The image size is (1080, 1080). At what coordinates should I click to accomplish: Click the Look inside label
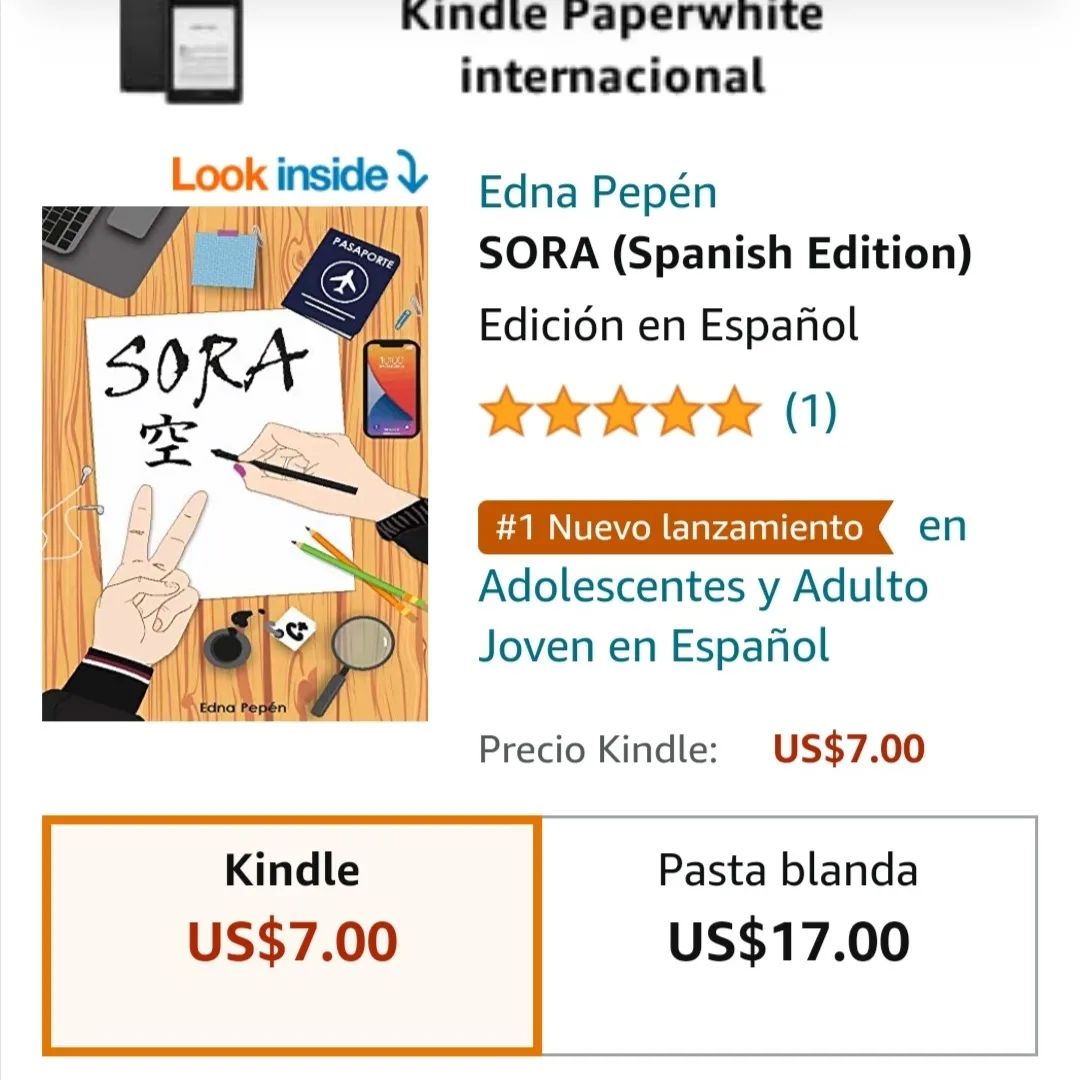(279, 174)
